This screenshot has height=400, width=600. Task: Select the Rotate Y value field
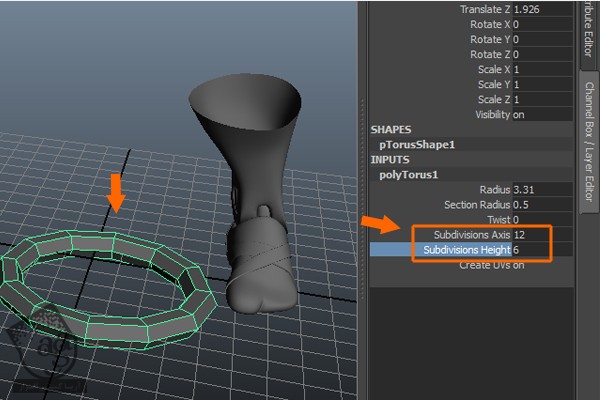coord(542,39)
